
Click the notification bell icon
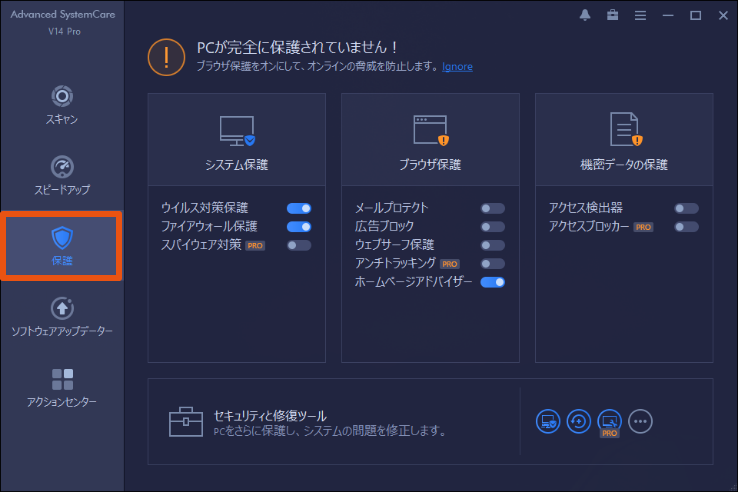pos(585,15)
